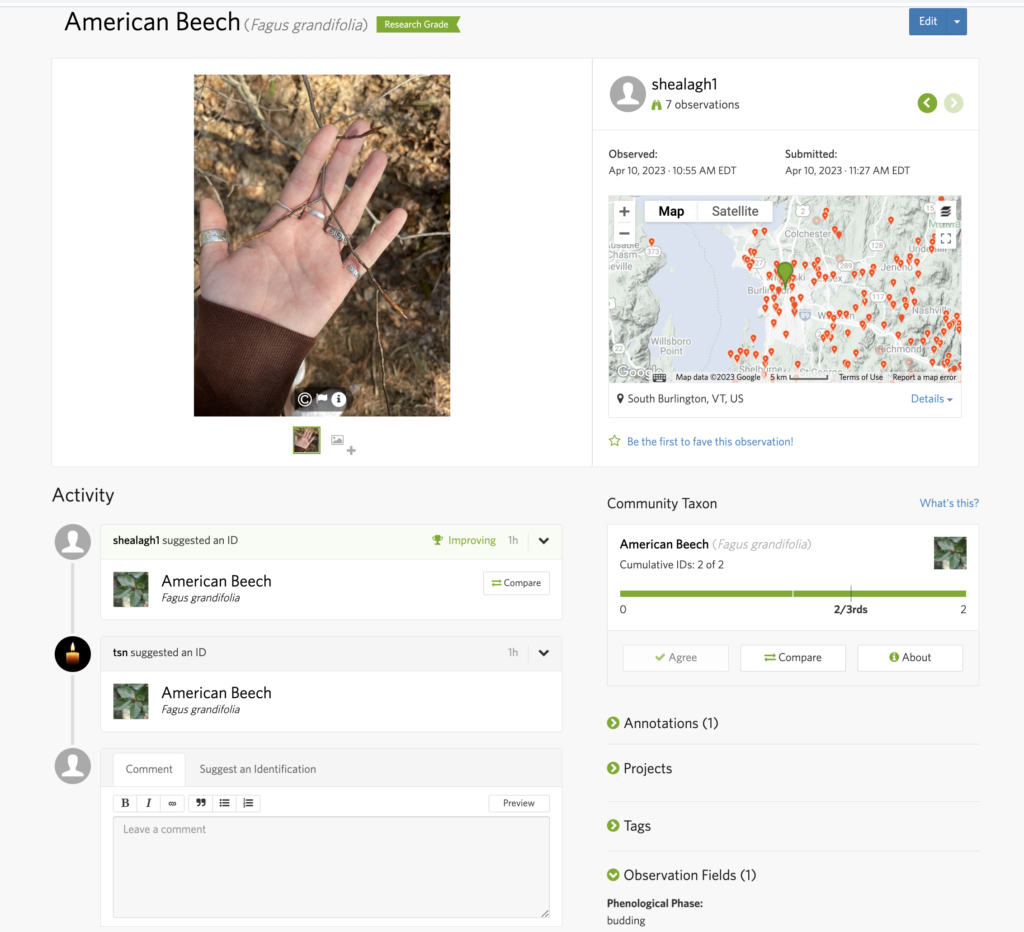
Task: Click the Leave a comment text area
Action: pos(330,866)
